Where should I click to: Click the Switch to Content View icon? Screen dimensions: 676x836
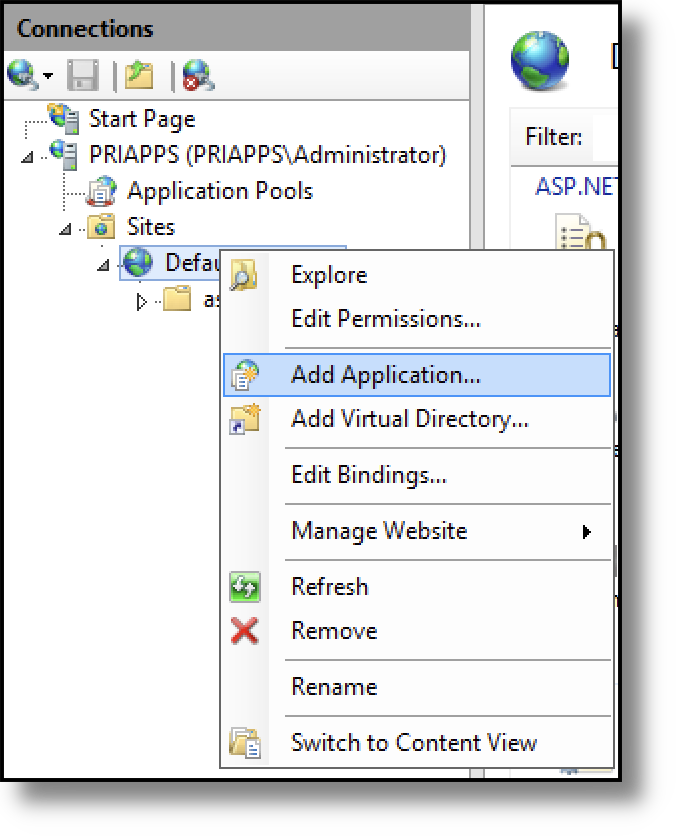[x=245, y=743]
